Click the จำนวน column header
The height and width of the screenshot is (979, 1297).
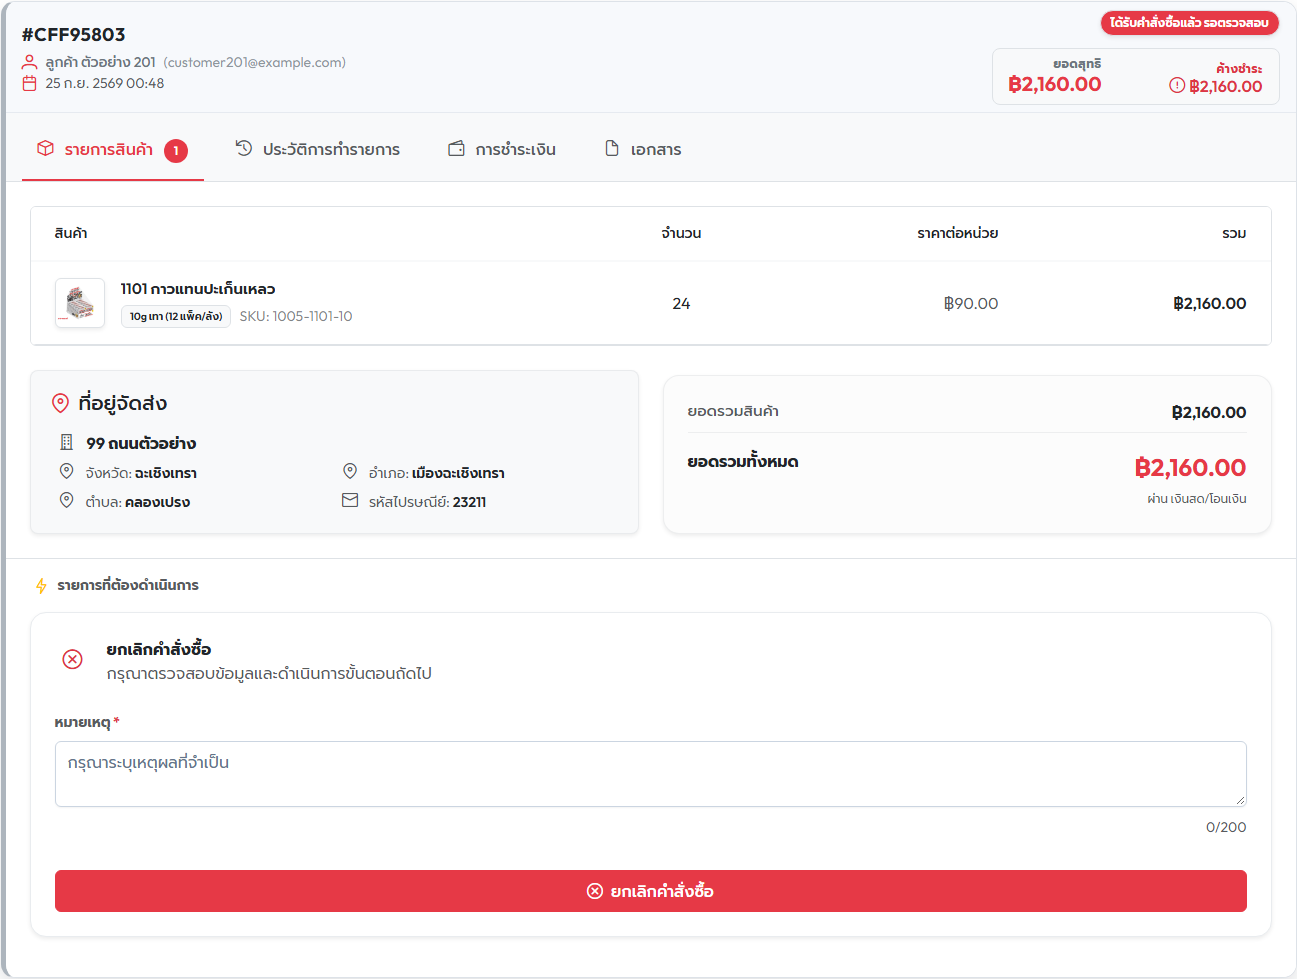(681, 233)
